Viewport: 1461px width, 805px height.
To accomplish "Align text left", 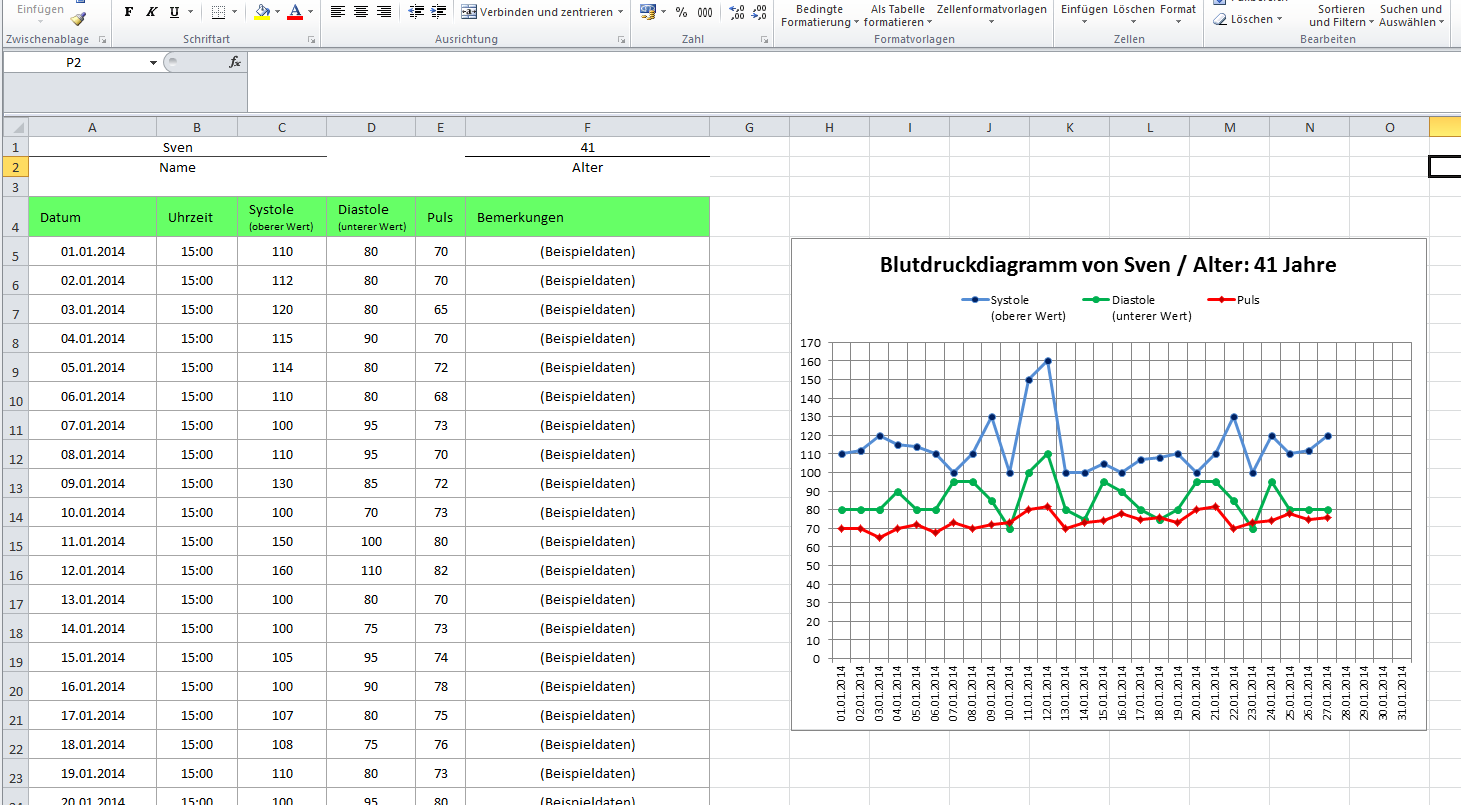I will pos(338,12).
